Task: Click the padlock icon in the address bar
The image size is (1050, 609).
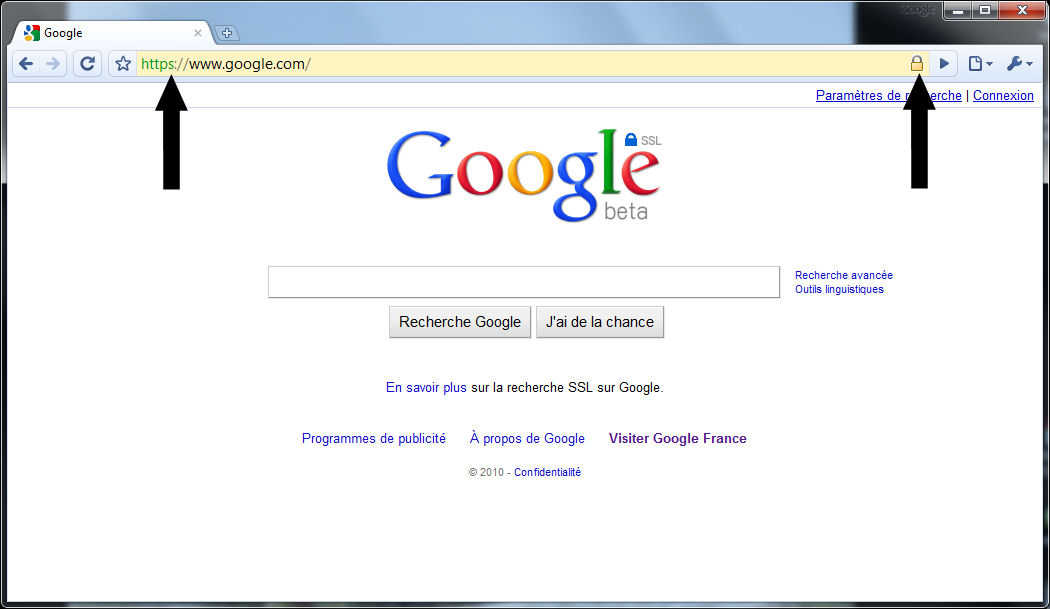Action: [x=916, y=63]
